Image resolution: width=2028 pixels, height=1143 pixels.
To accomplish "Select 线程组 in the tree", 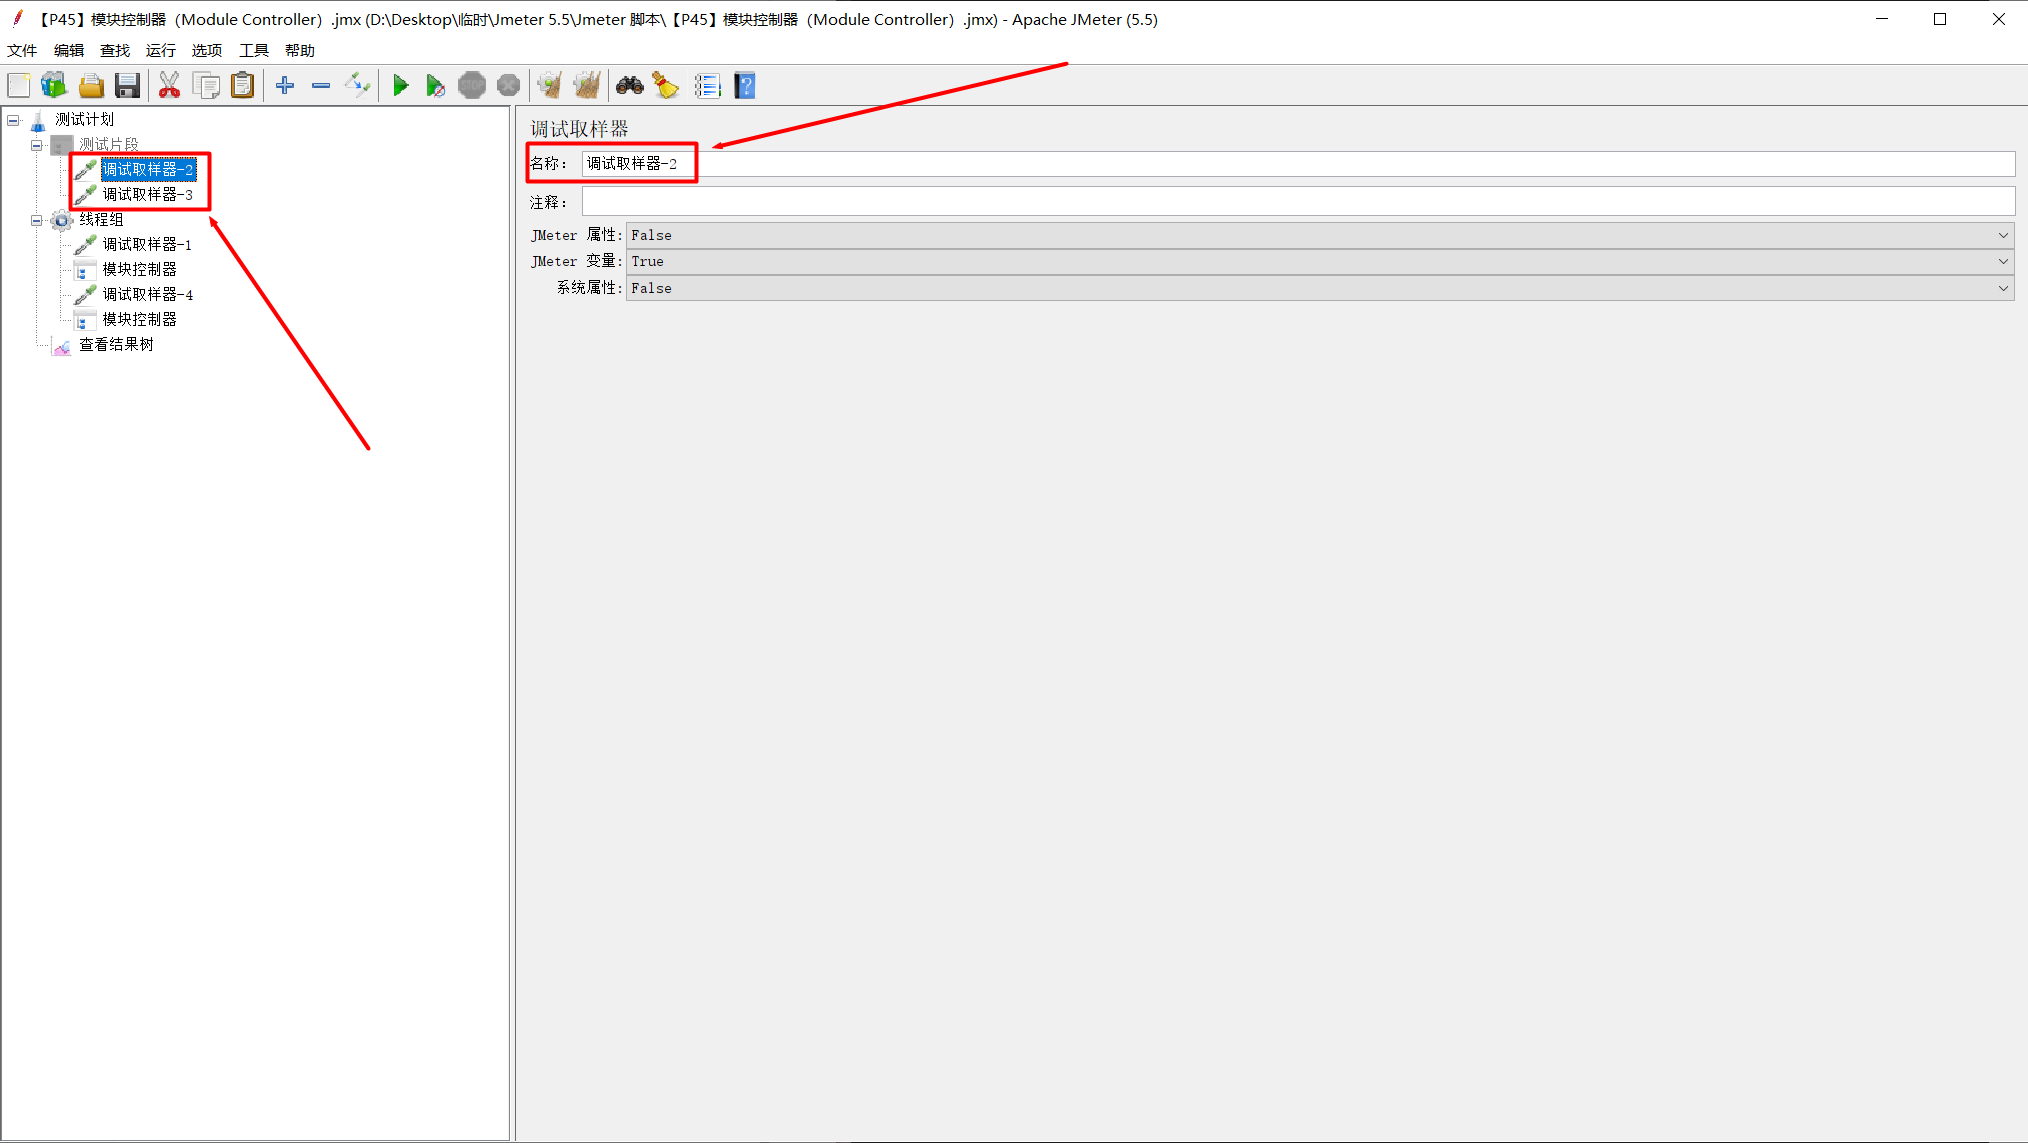I will (x=101, y=220).
